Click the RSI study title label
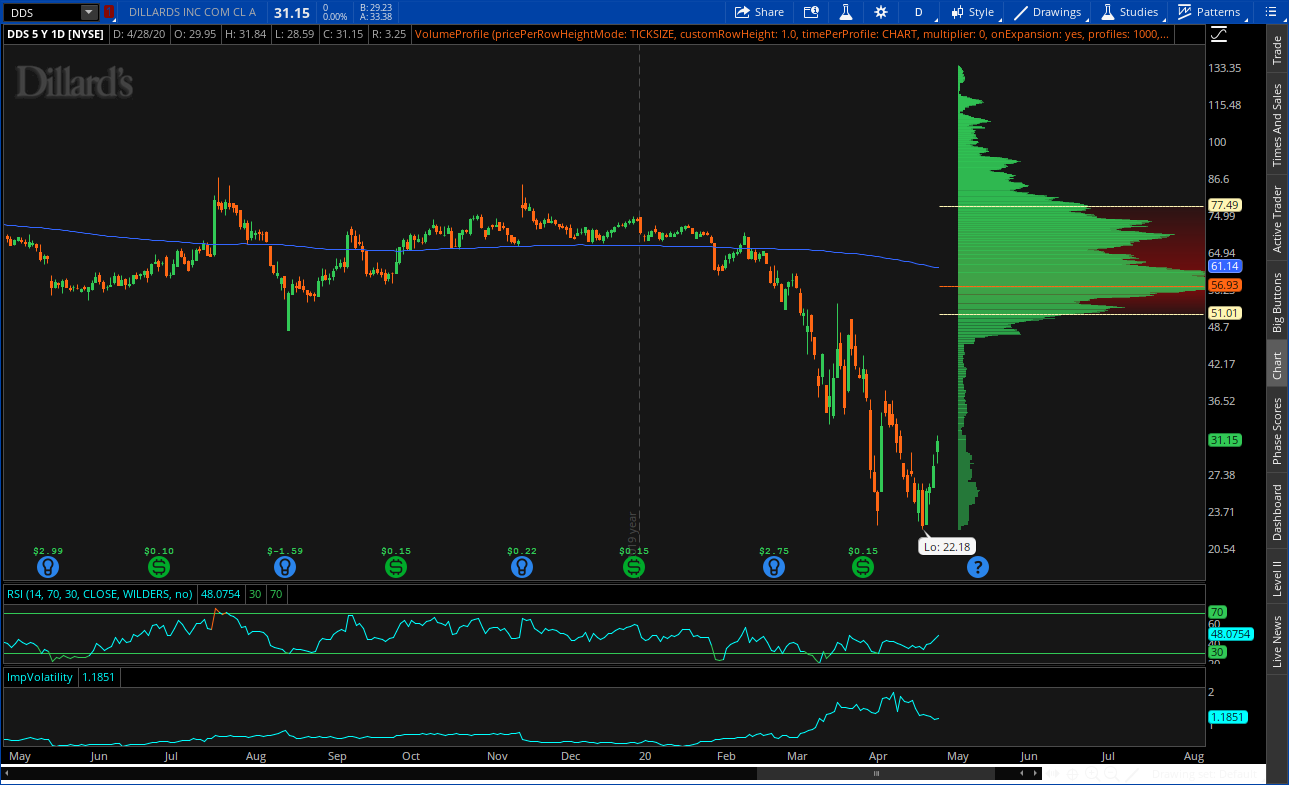1289x785 pixels. 100,593
